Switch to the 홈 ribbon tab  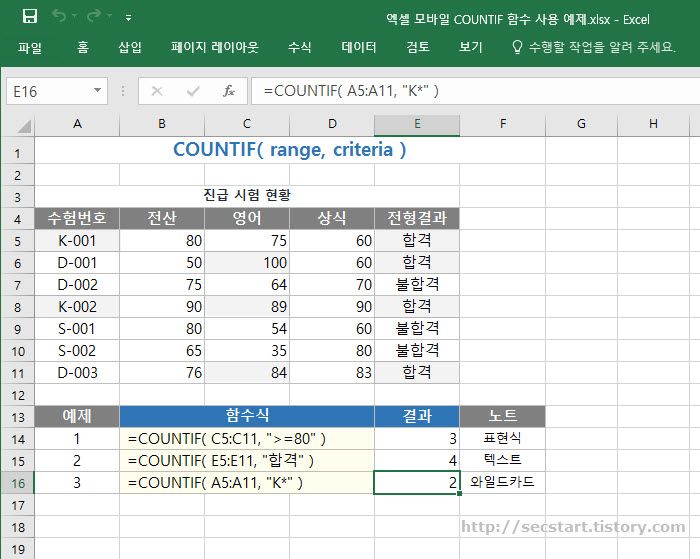click(x=83, y=47)
